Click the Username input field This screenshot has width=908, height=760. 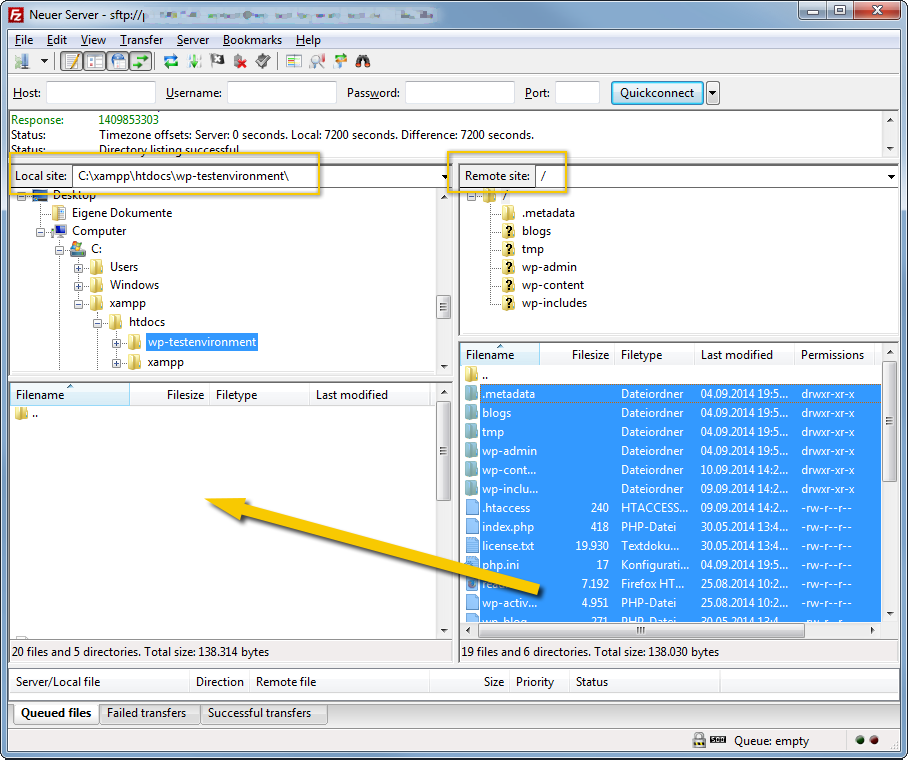click(x=281, y=93)
